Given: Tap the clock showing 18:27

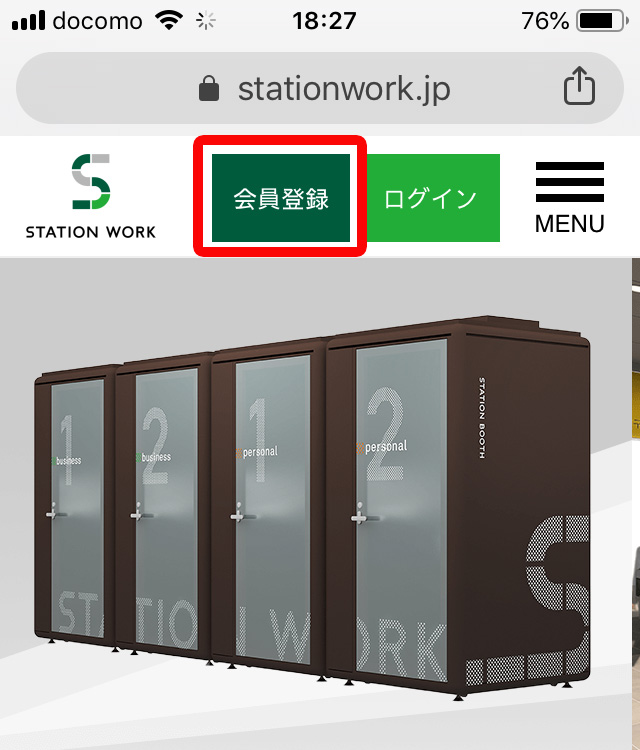Looking at the screenshot, I should tap(324, 21).
